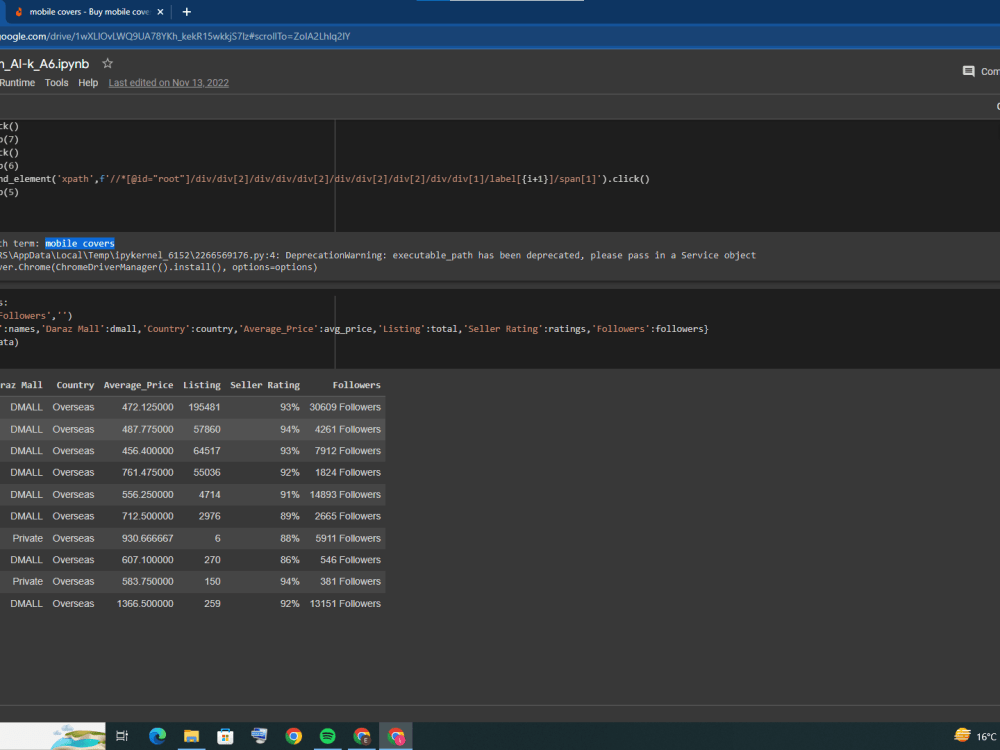
Task: Click the Private cell in the 930.666667 row
Action: click(x=27, y=538)
